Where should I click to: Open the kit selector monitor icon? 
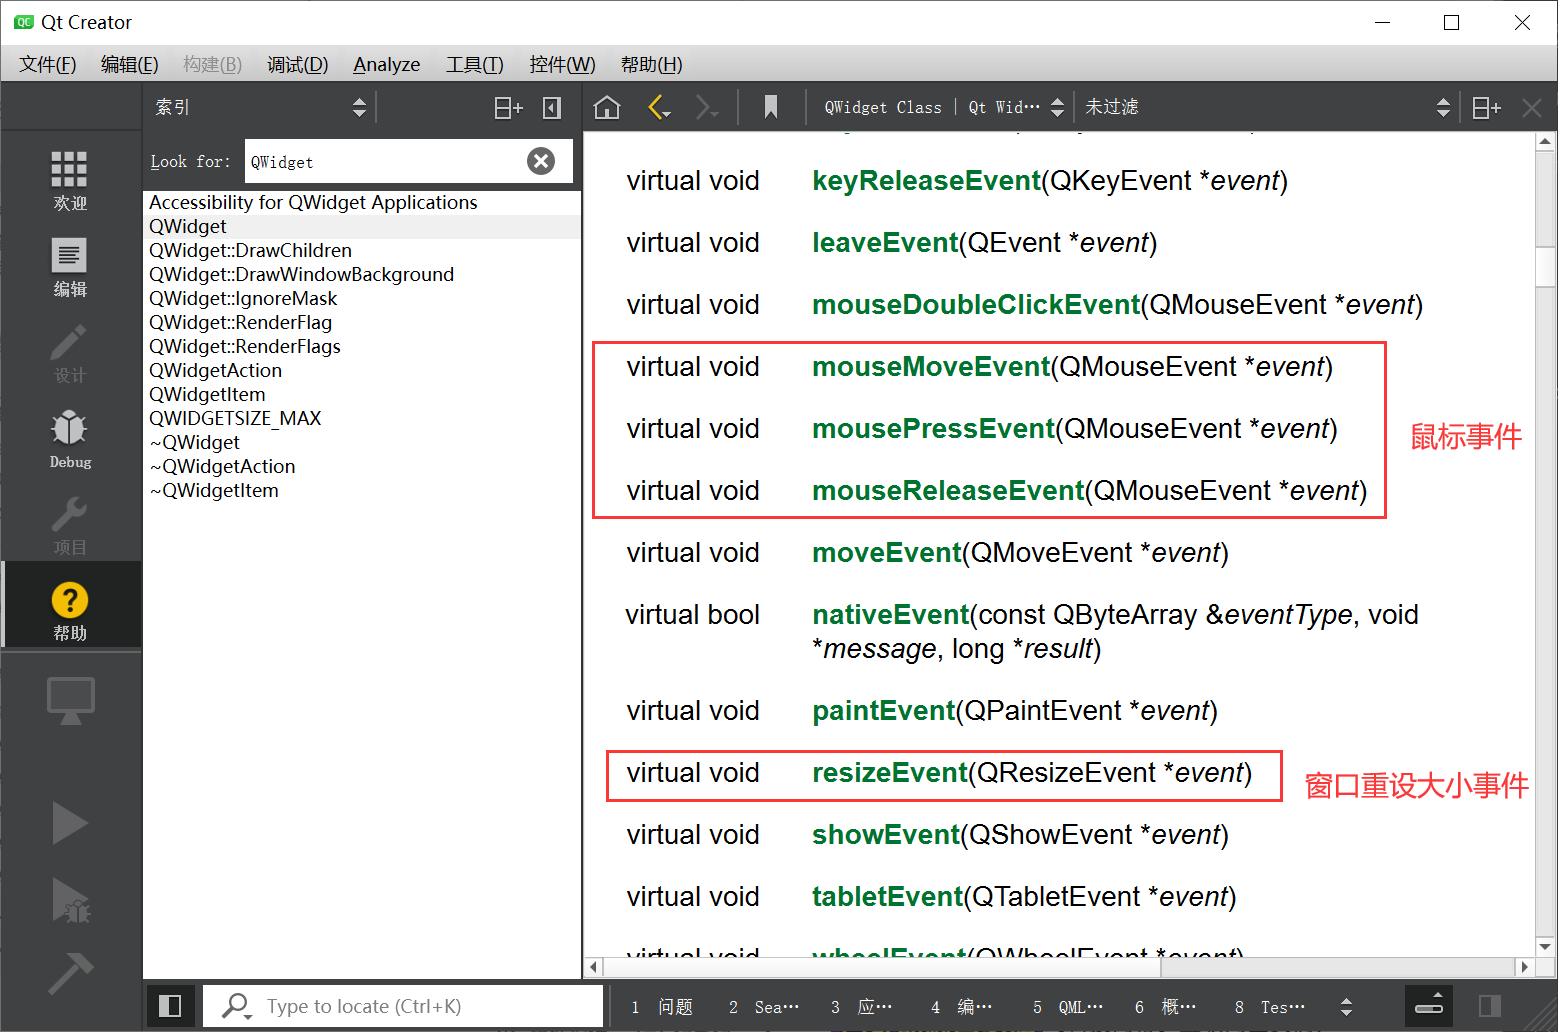click(70, 700)
